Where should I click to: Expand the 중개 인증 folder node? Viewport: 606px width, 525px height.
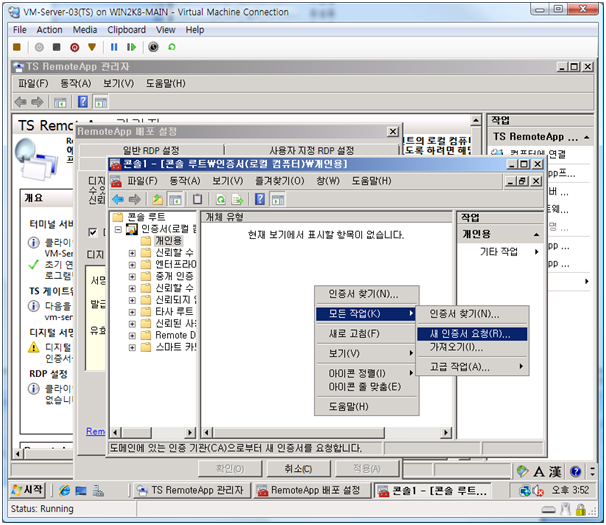click(x=132, y=277)
